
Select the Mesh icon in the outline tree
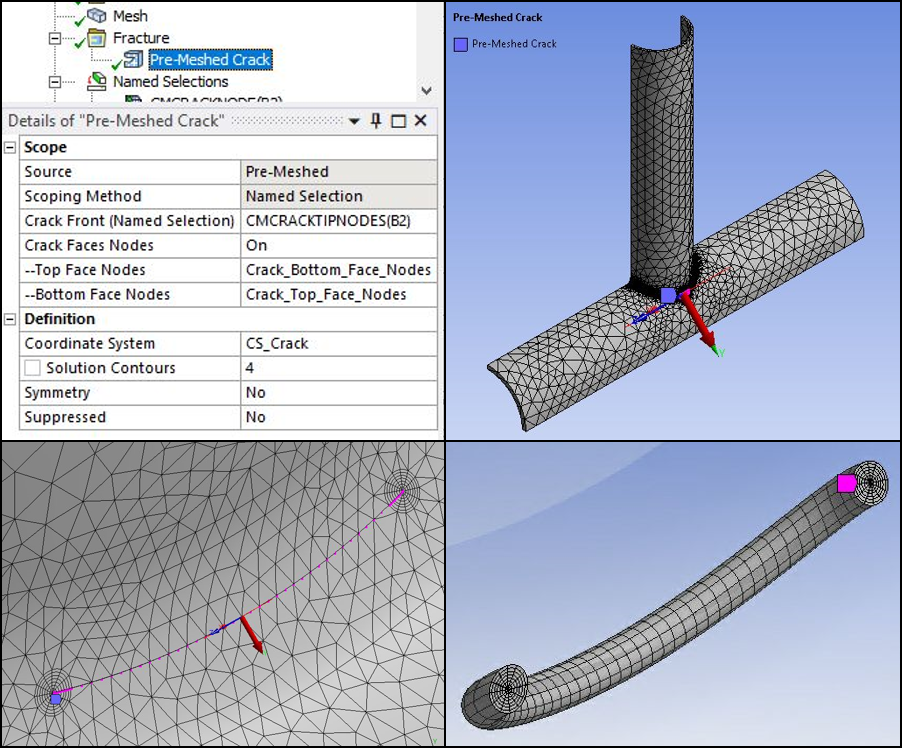click(98, 14)
